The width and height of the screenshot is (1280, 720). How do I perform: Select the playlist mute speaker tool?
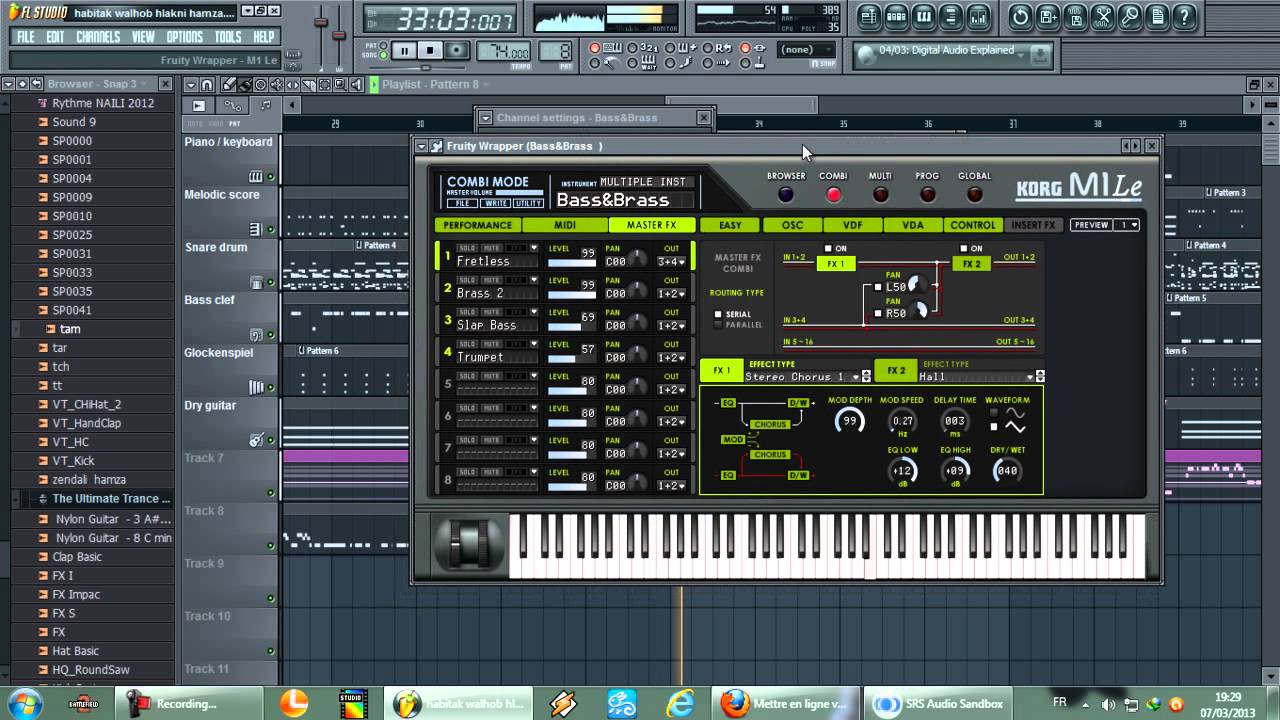(275, 85)
